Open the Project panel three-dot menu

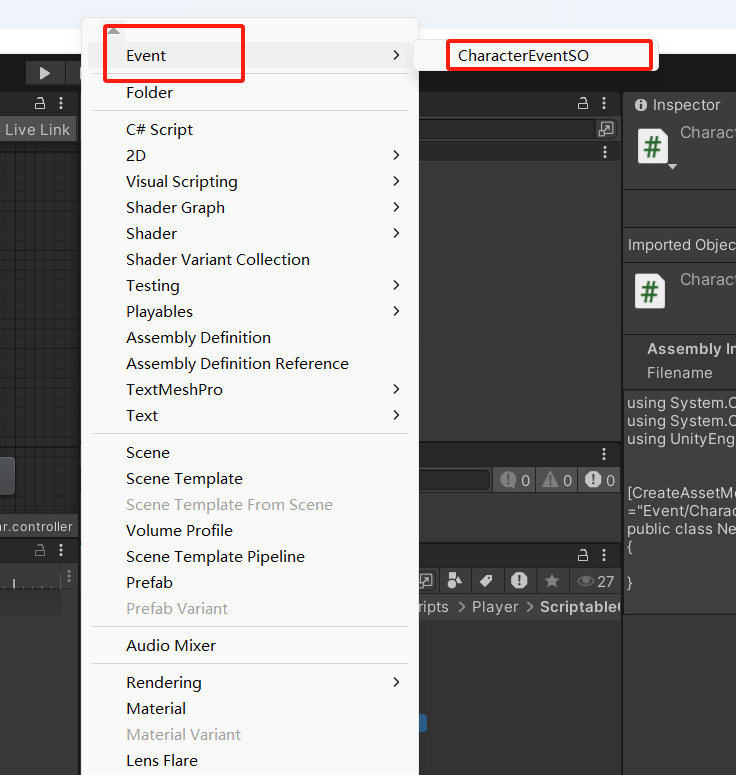[604, 555]
